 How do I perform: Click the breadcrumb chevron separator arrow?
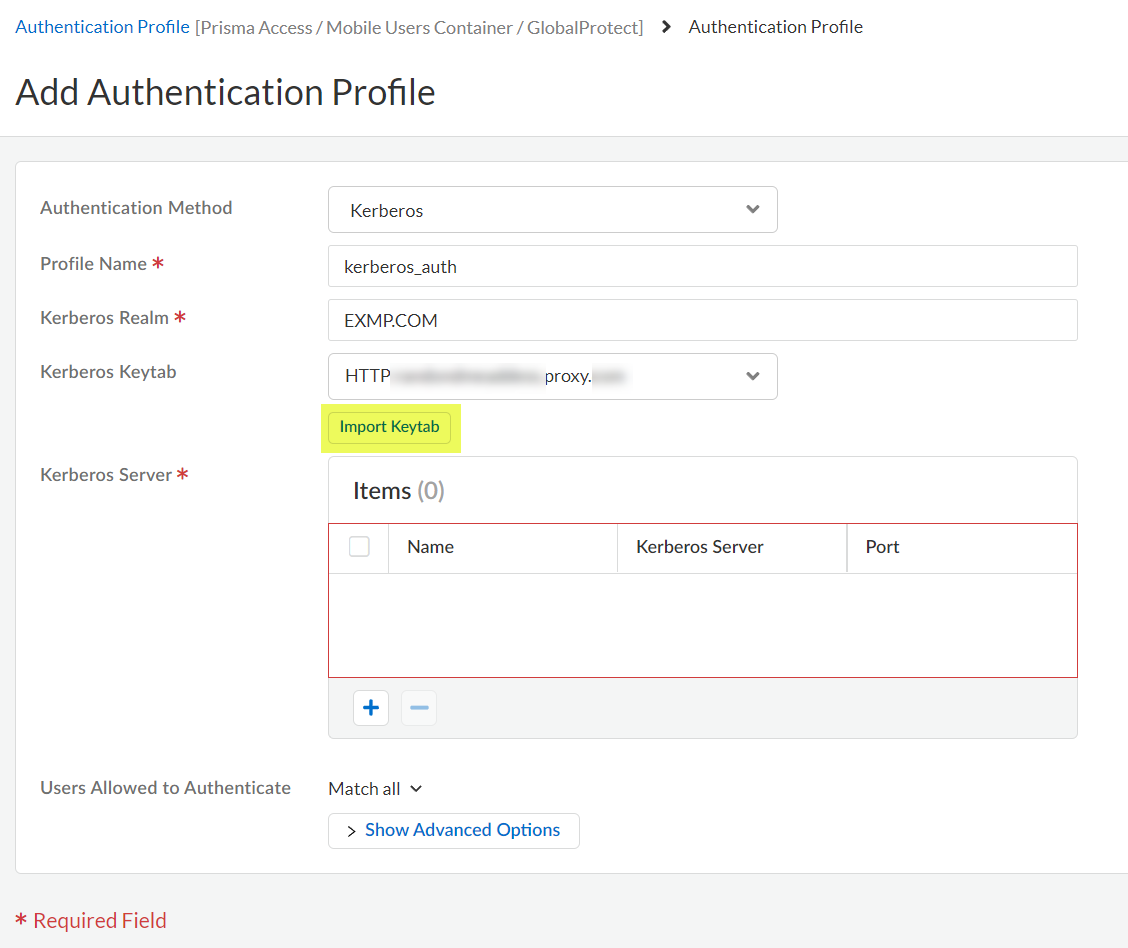(x=667, y=27)
